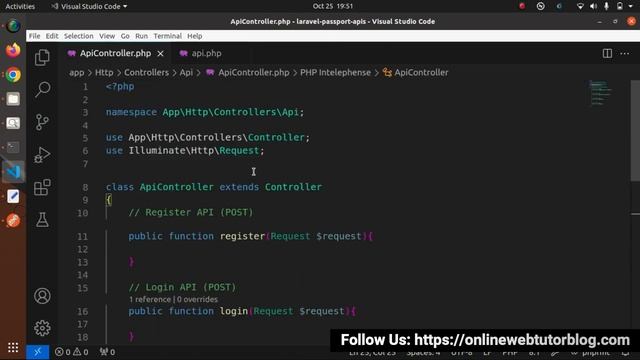Open the Visual Studio Code app menu dropdown
The width and height of the screenshot is (640, 360).
(89, 7)
